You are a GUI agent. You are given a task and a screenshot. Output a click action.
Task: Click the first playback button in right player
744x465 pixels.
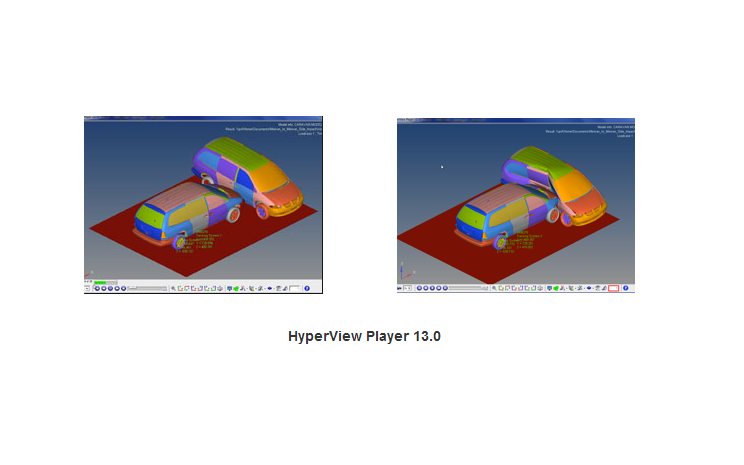(419, 288)
